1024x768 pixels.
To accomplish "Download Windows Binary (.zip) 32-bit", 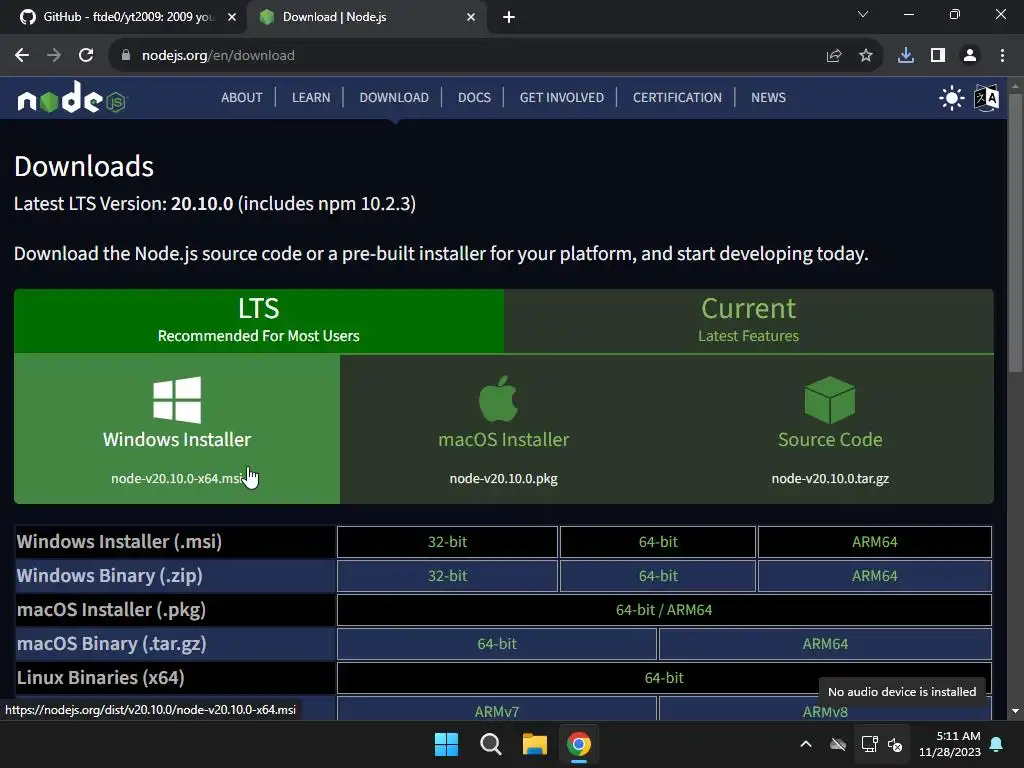I will point(447,576).
